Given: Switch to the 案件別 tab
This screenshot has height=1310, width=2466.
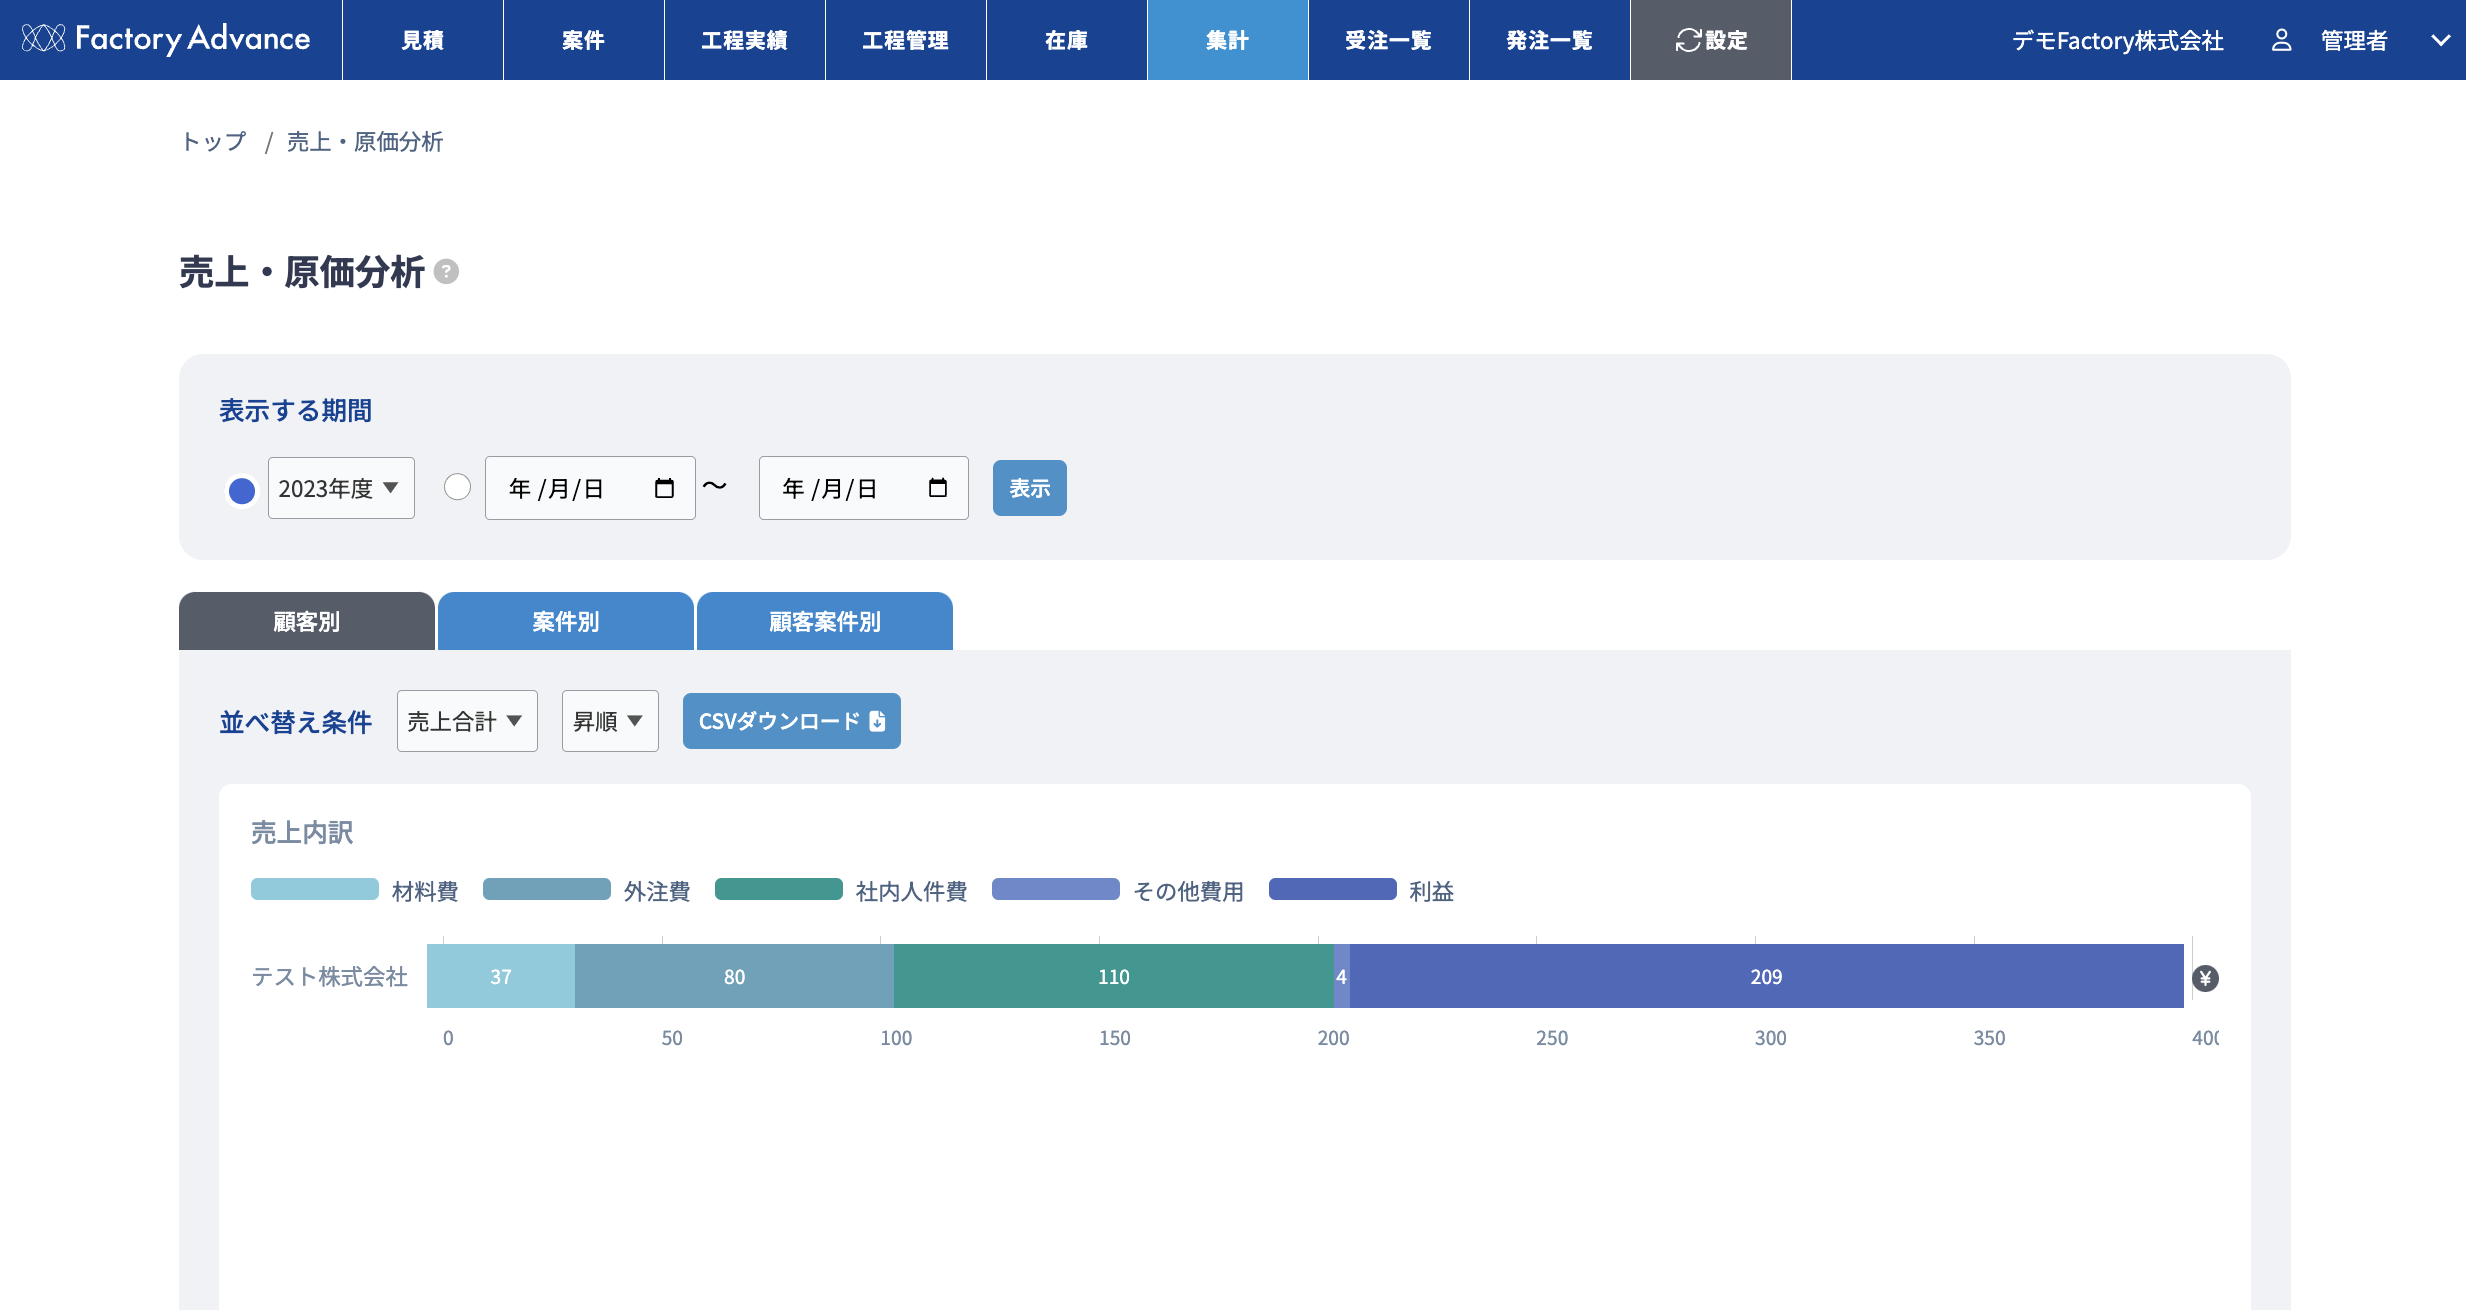Looking at the screenshot, I should point(565,621).
